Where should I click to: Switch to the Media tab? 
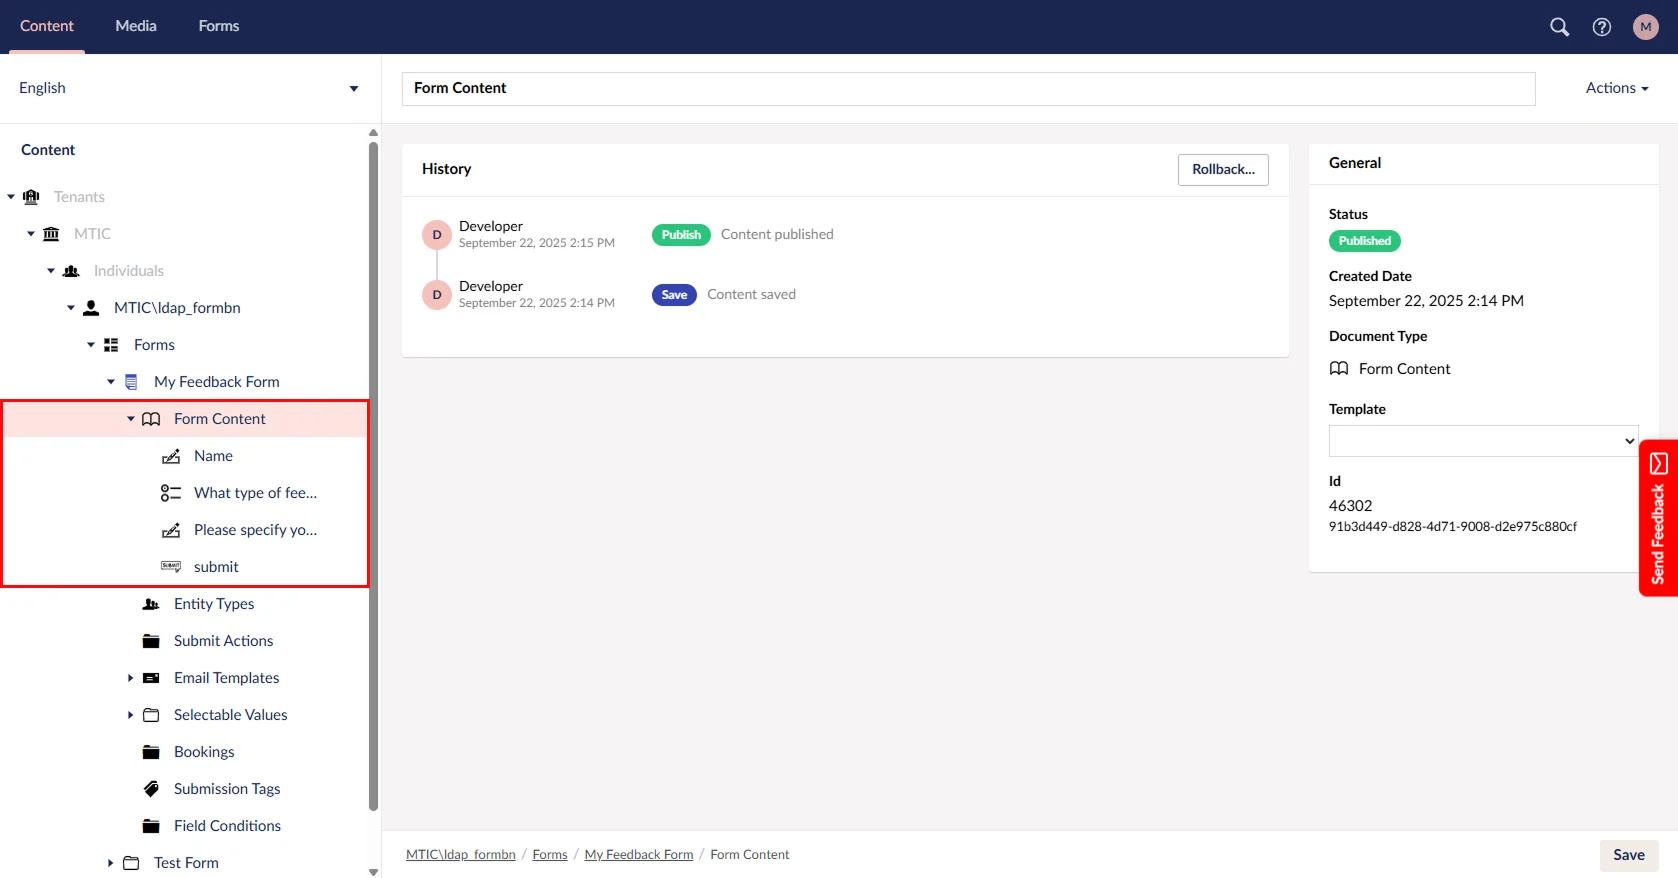point(136,26)
